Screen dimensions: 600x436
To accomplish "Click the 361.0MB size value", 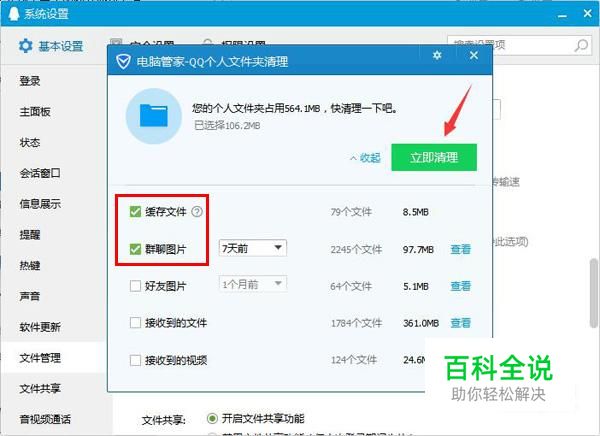I will [421, 323].
